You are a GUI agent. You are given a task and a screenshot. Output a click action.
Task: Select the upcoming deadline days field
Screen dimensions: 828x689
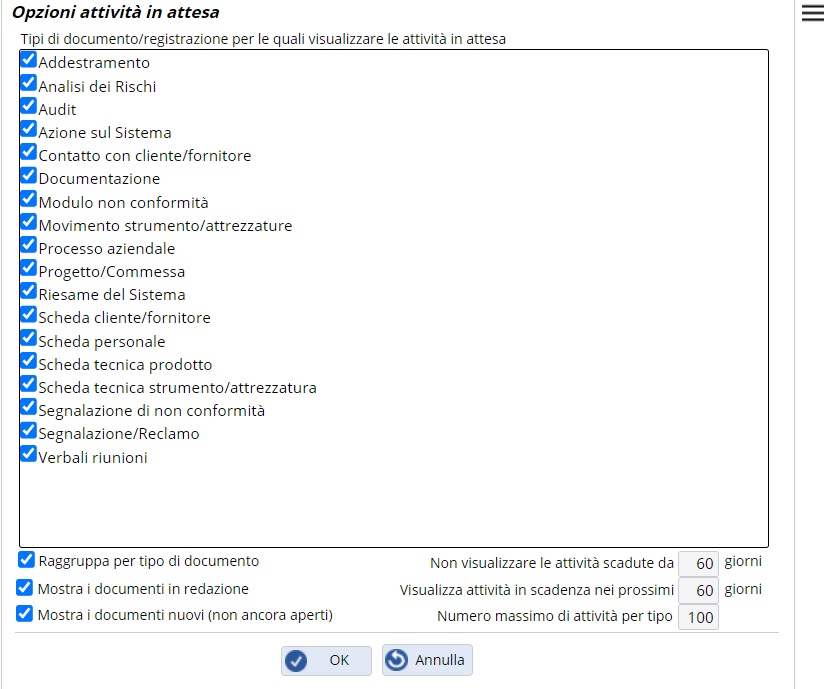[x=698, y=591]
